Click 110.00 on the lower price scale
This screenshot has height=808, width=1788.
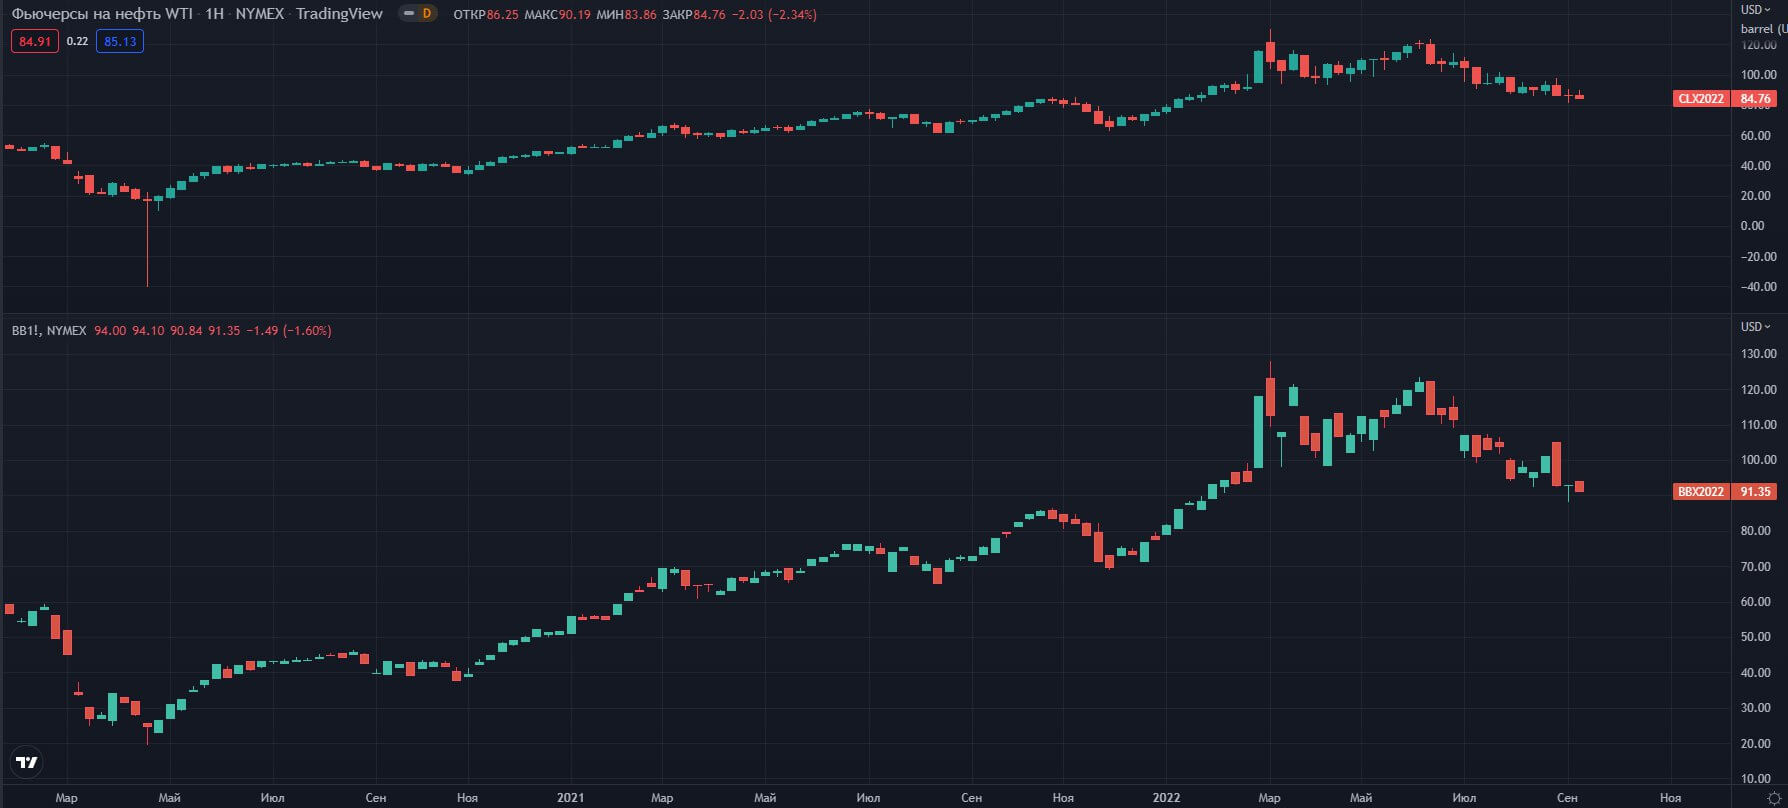pos(1758,425)
